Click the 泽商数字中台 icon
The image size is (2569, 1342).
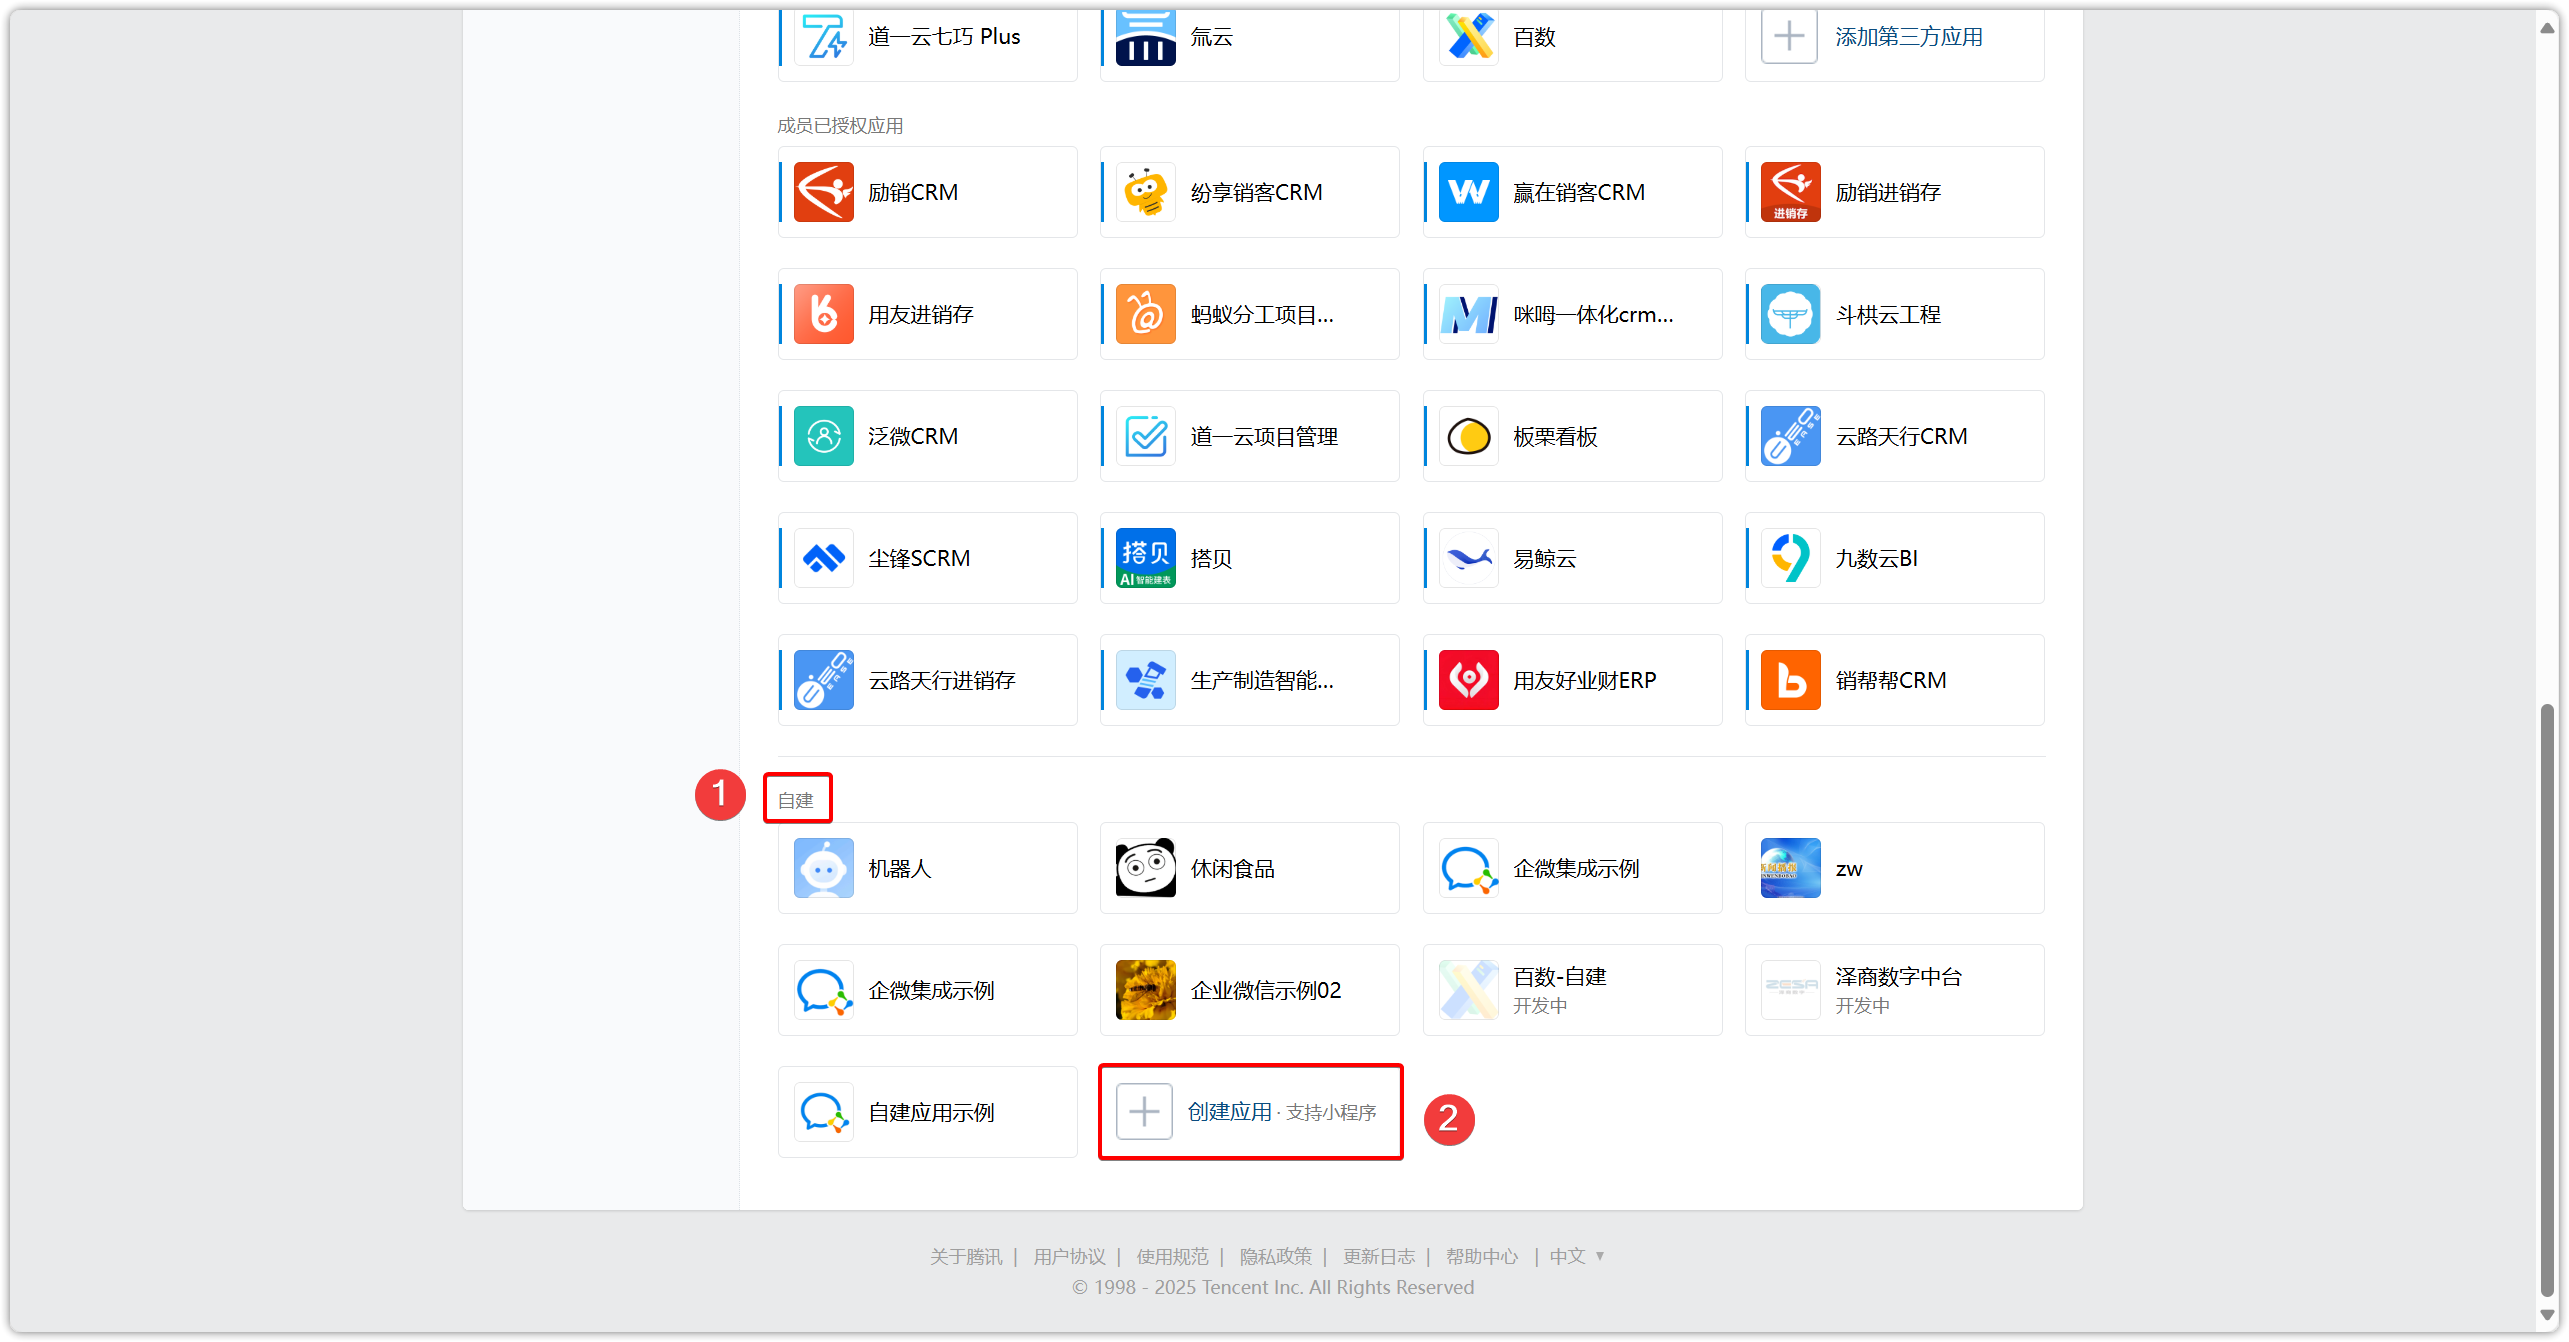click(x=1790, y=990)
